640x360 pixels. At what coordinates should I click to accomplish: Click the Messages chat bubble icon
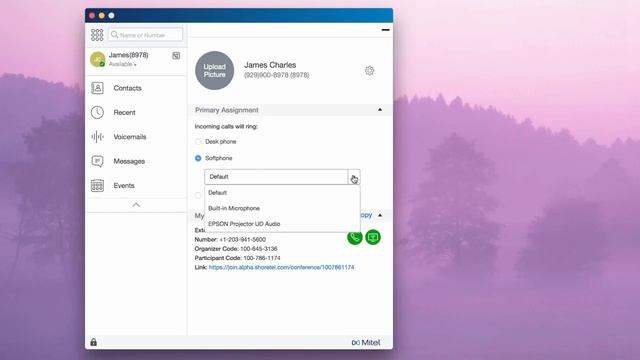tap(97, 161)
